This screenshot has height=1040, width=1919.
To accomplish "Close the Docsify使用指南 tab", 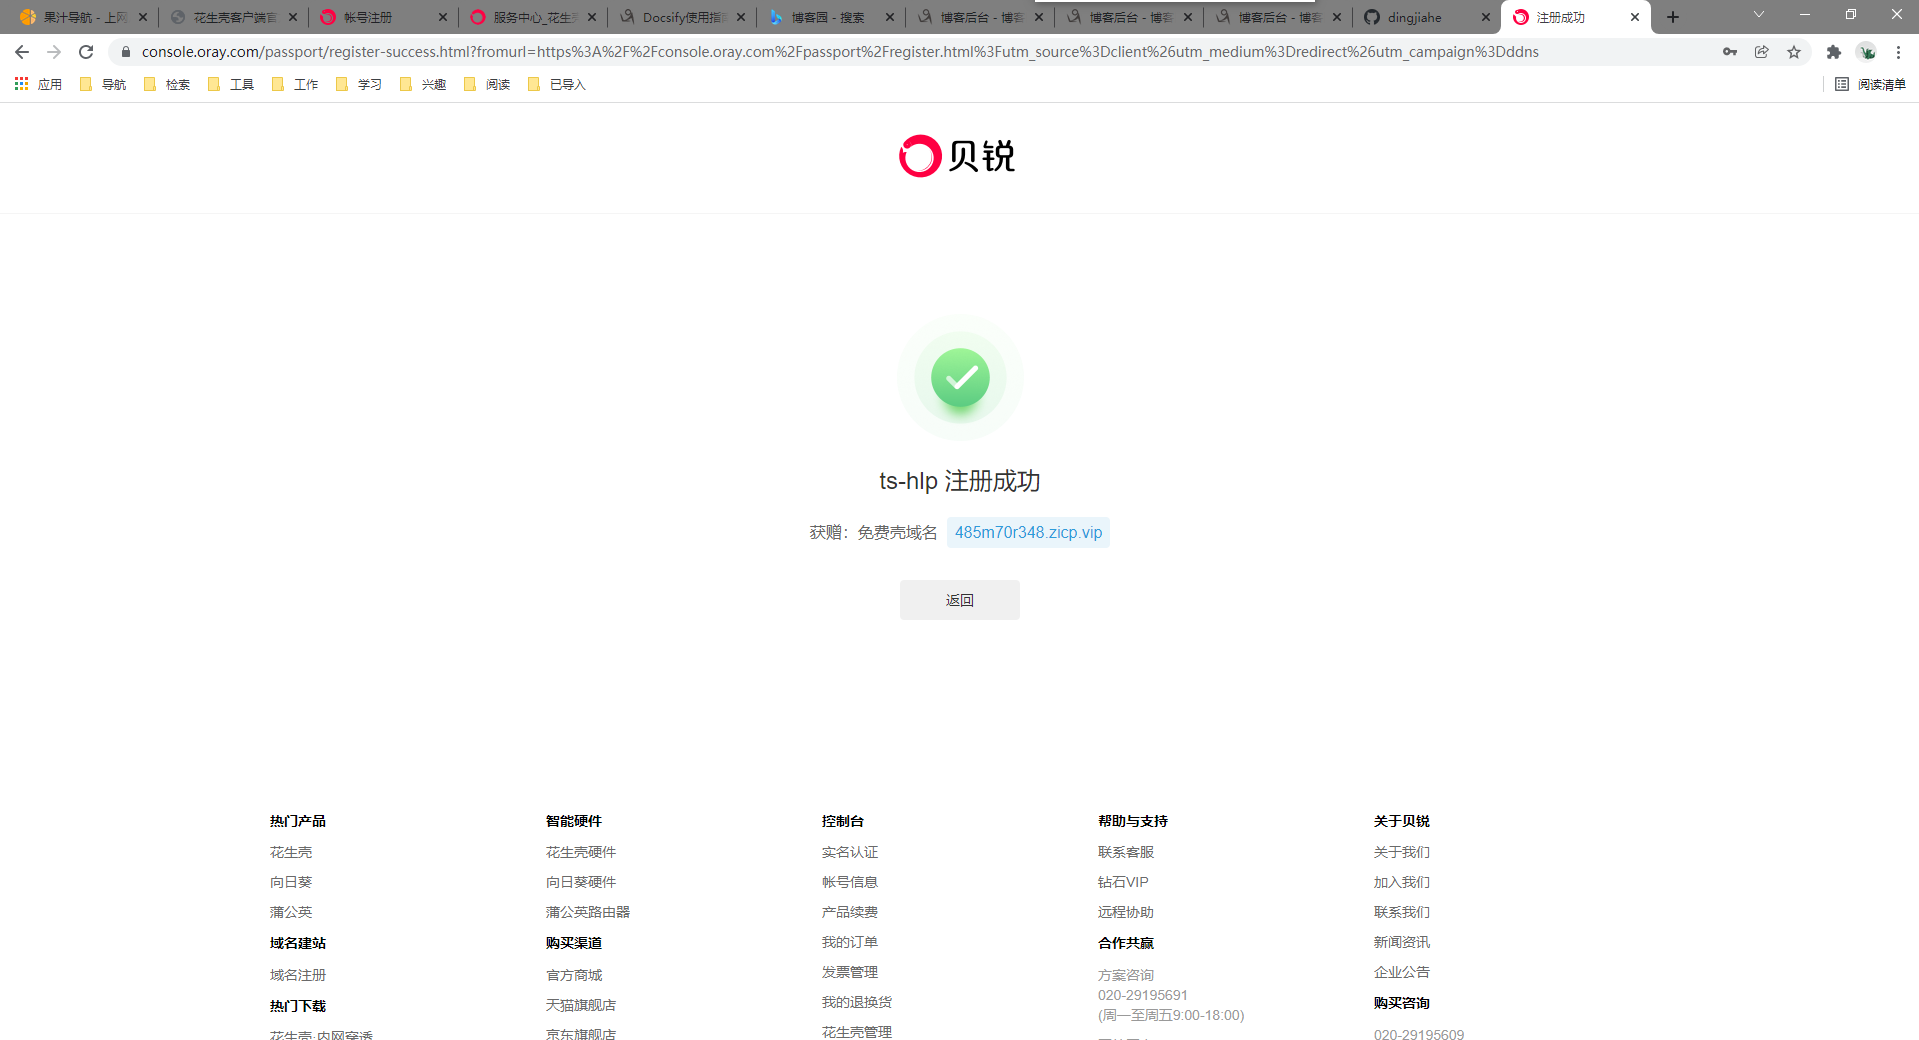I will click(x=741, y=17).
